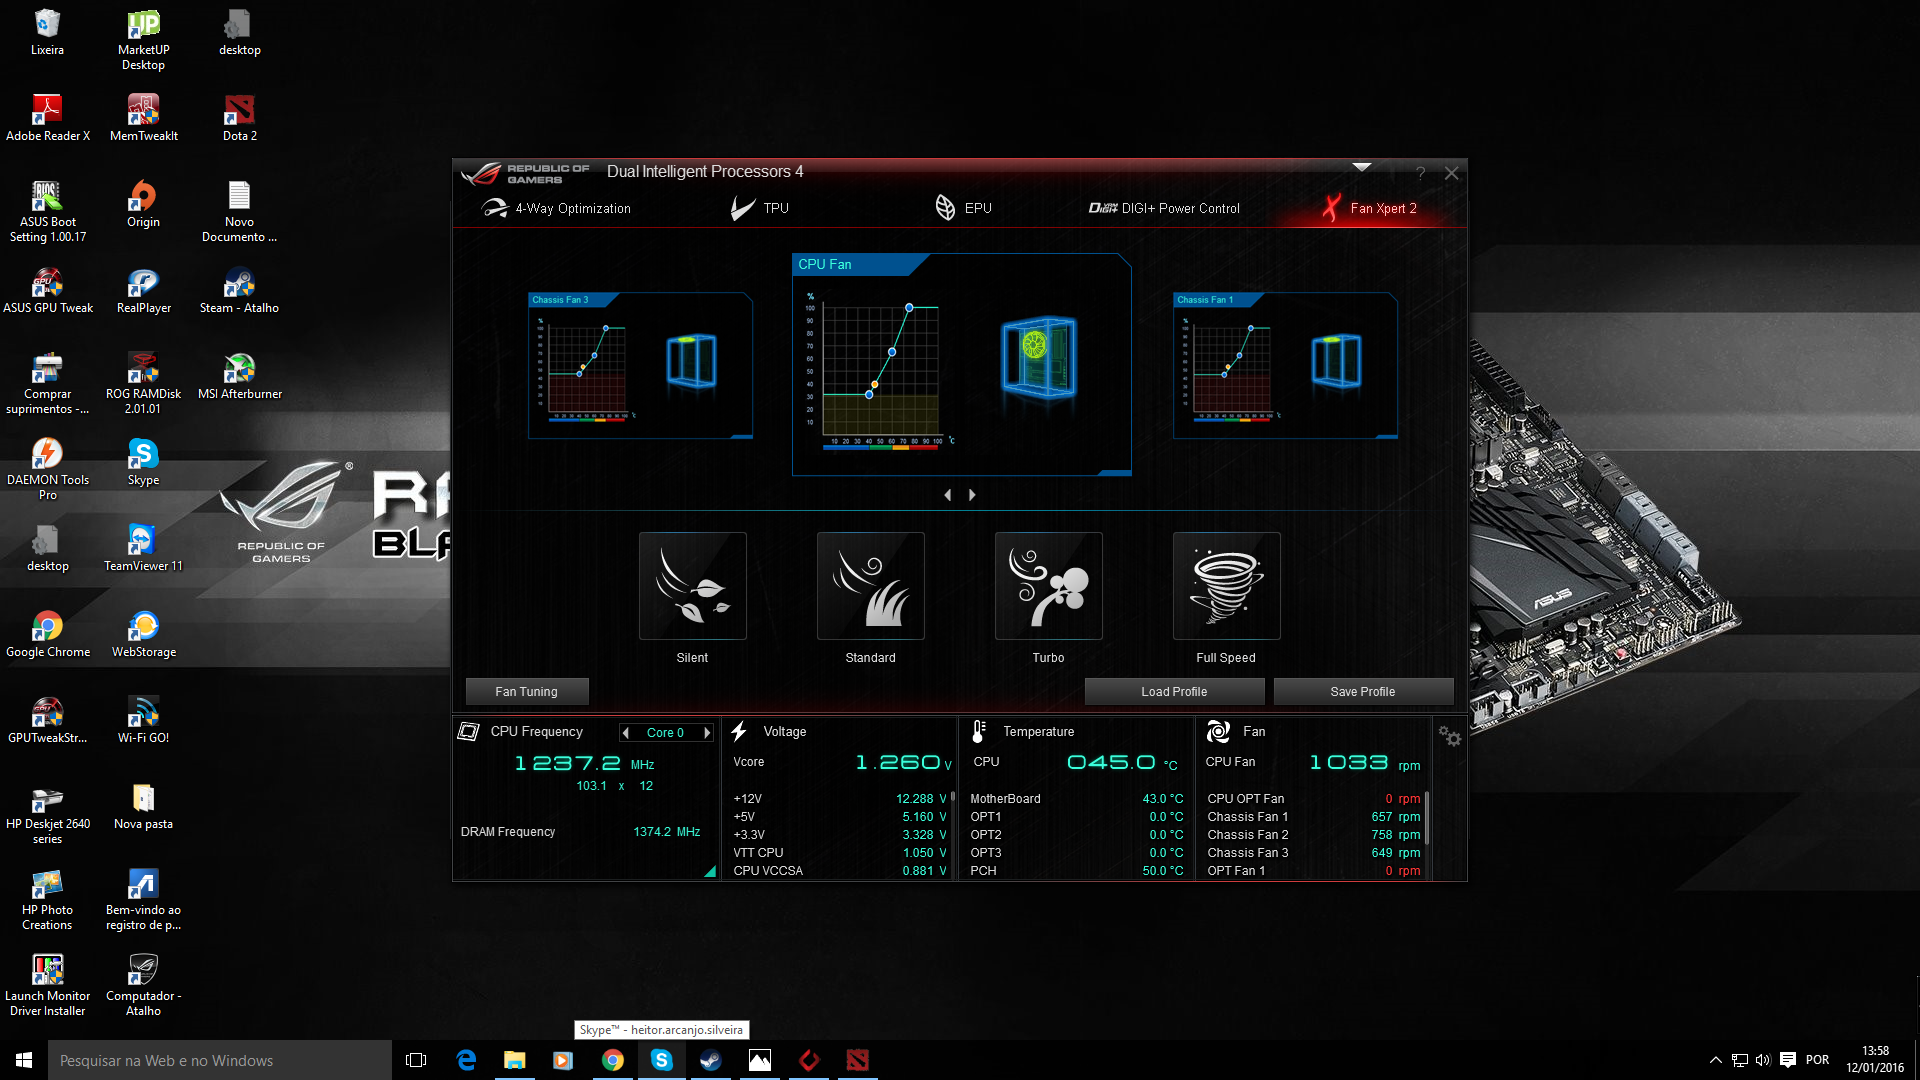Click the Save Profile button
Screen dimensions: 1920x1080
[1363, 691]
